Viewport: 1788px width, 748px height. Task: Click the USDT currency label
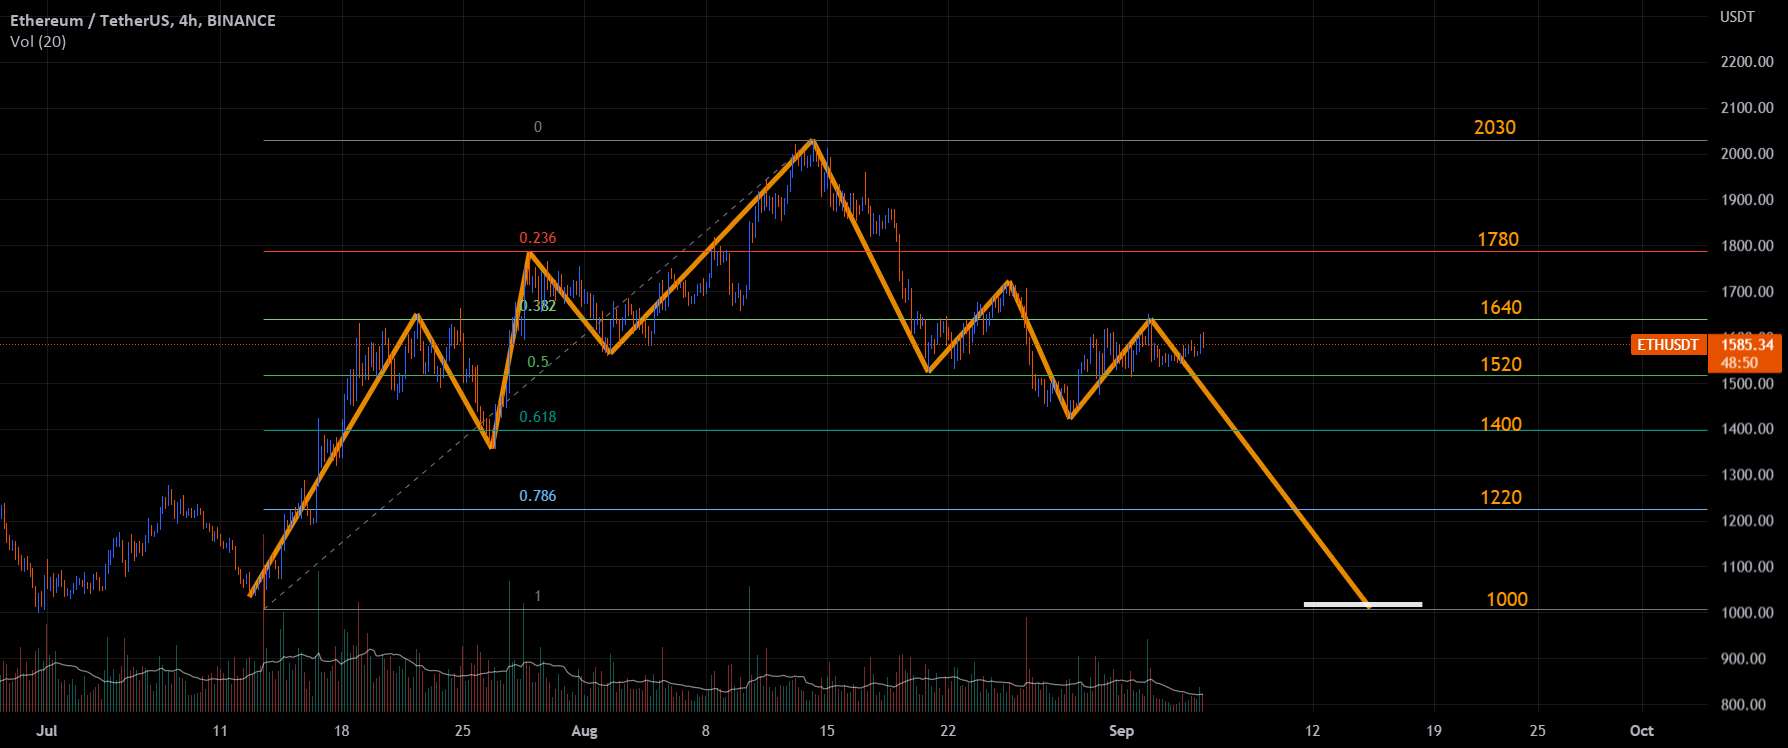point(1737,17)
